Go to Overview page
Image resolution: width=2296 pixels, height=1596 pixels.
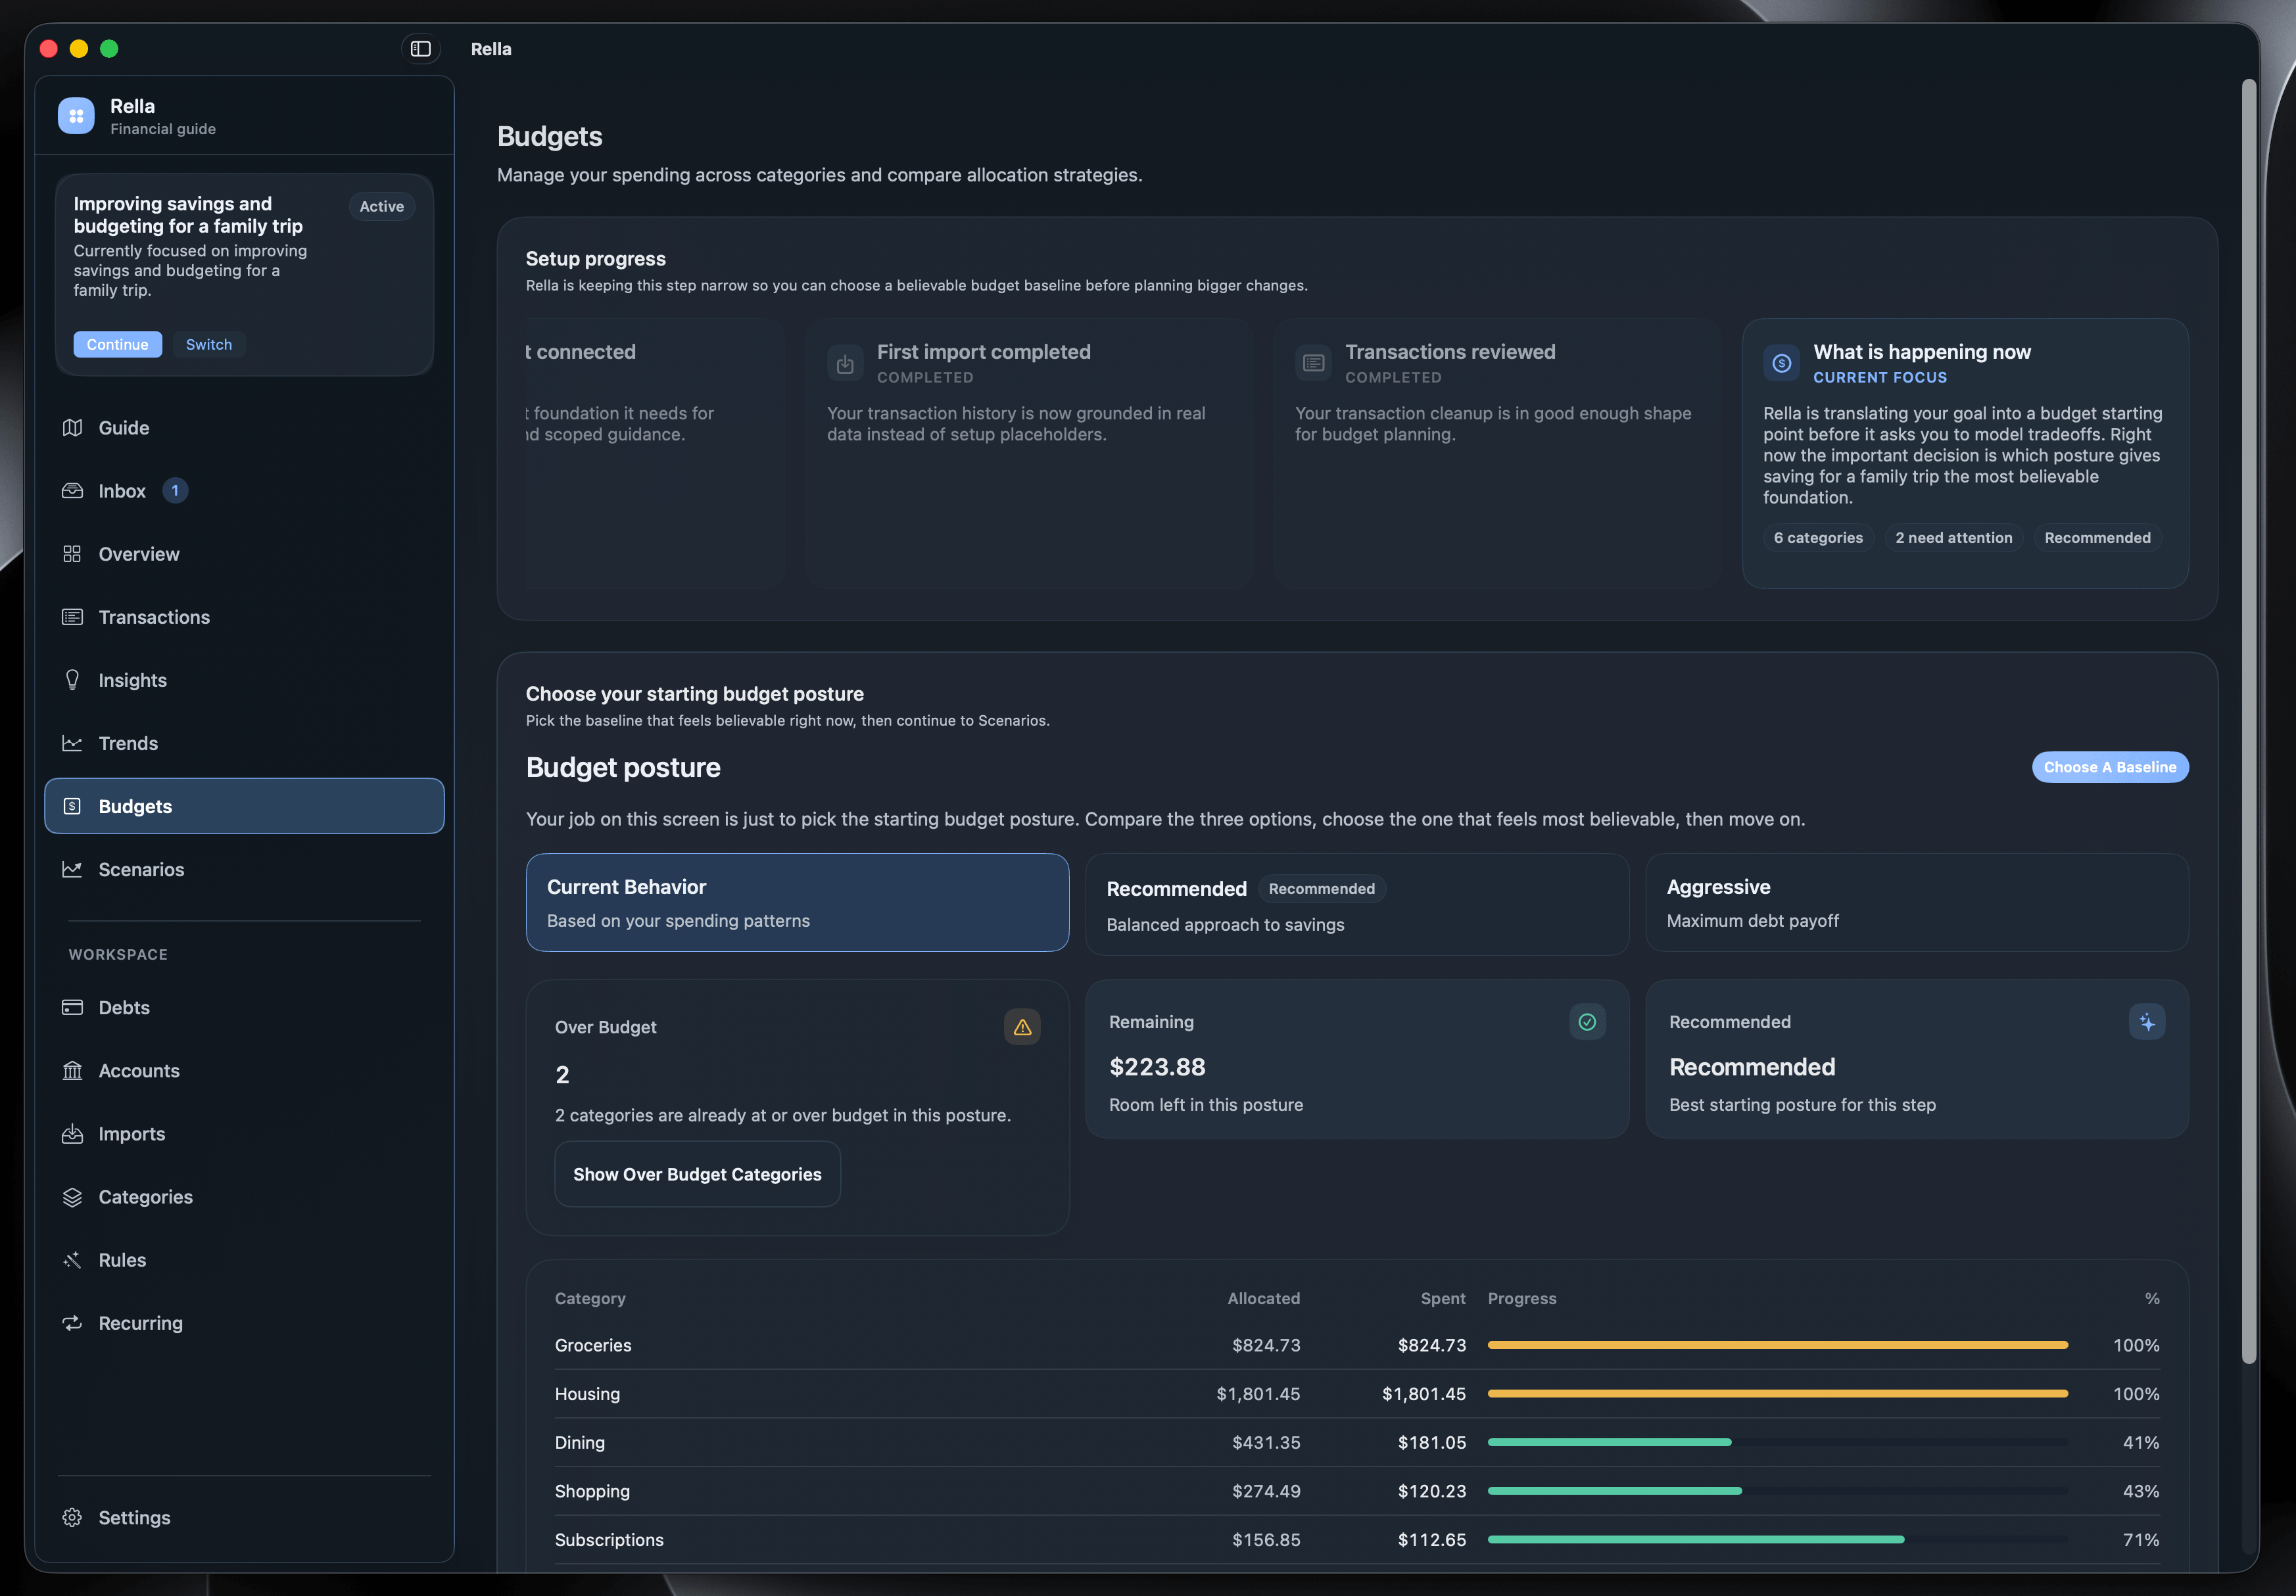point(244,554)
